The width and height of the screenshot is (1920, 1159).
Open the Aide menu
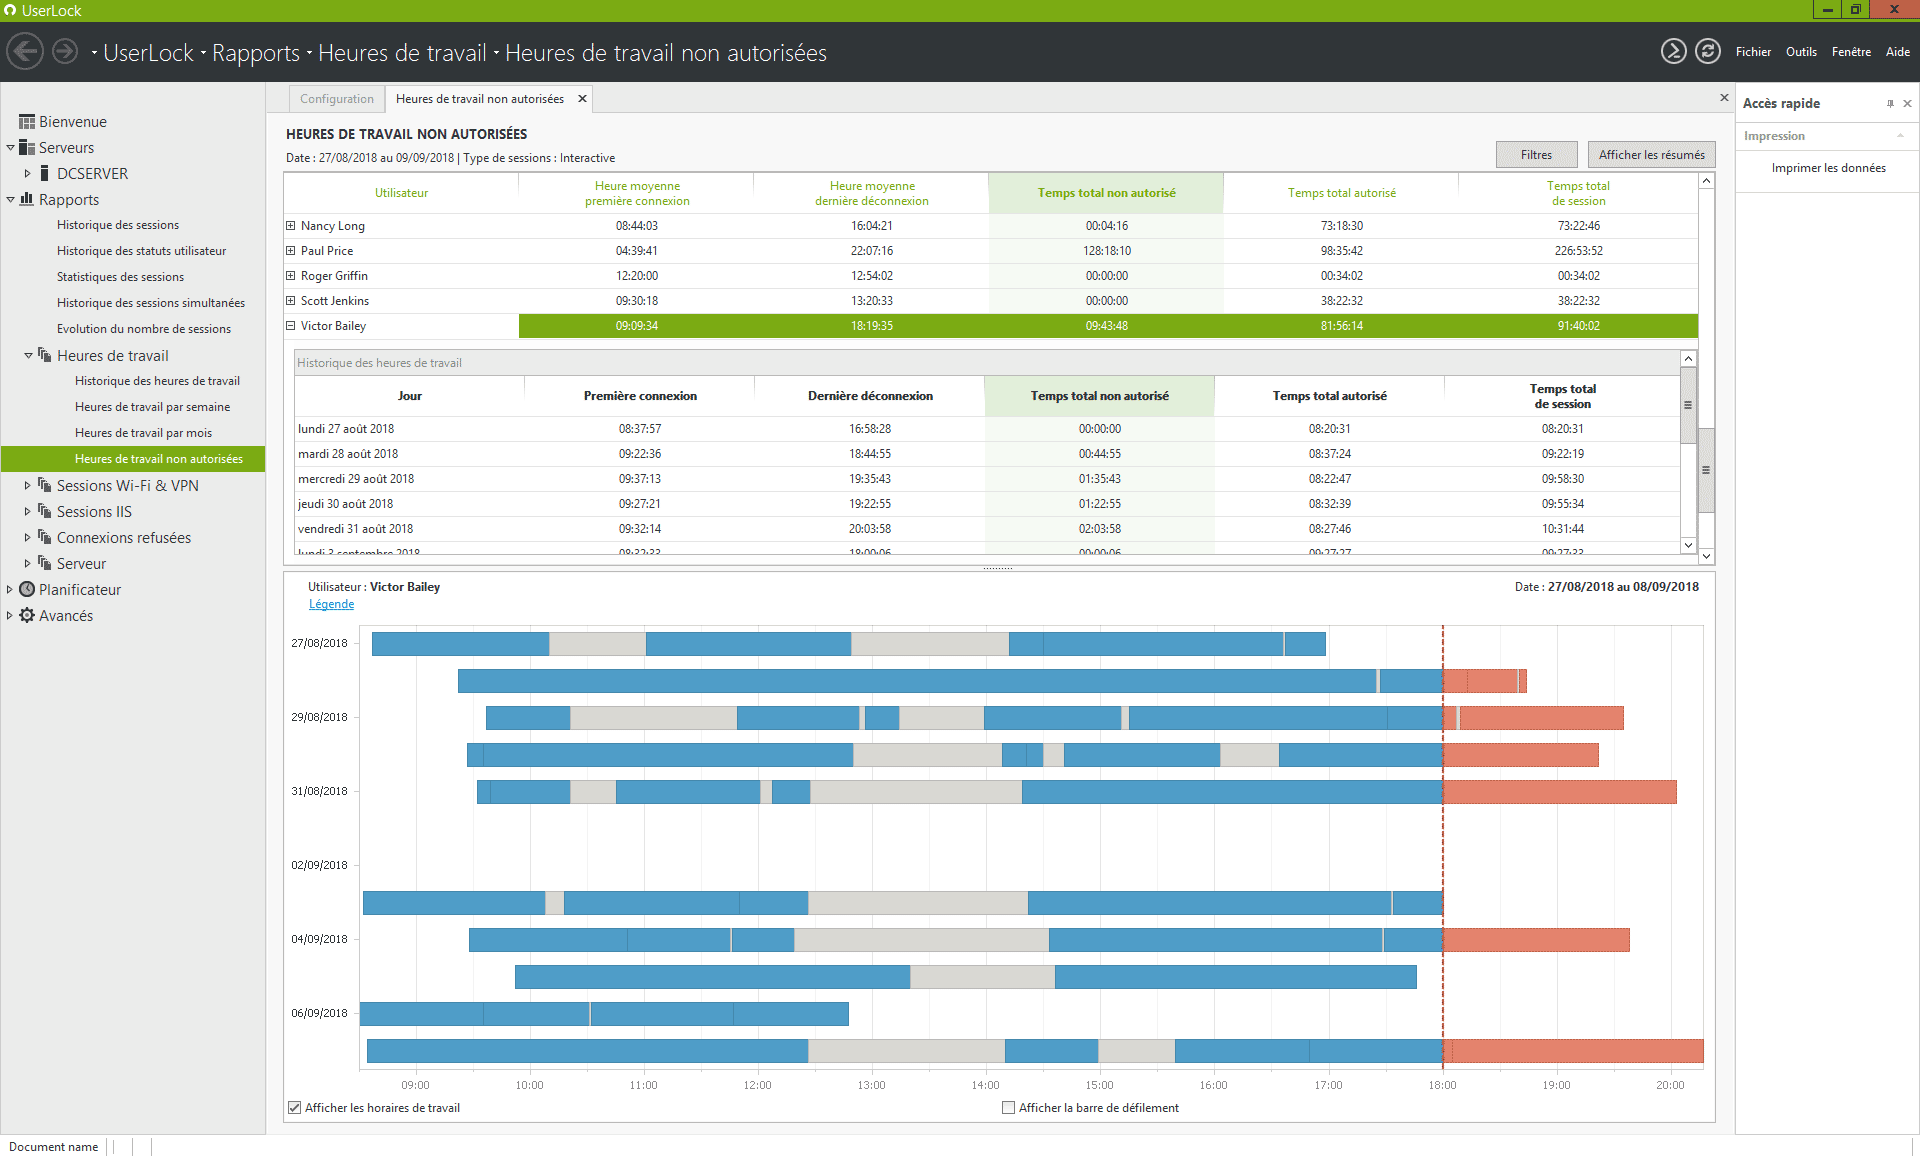click(x=1898, y=52)
